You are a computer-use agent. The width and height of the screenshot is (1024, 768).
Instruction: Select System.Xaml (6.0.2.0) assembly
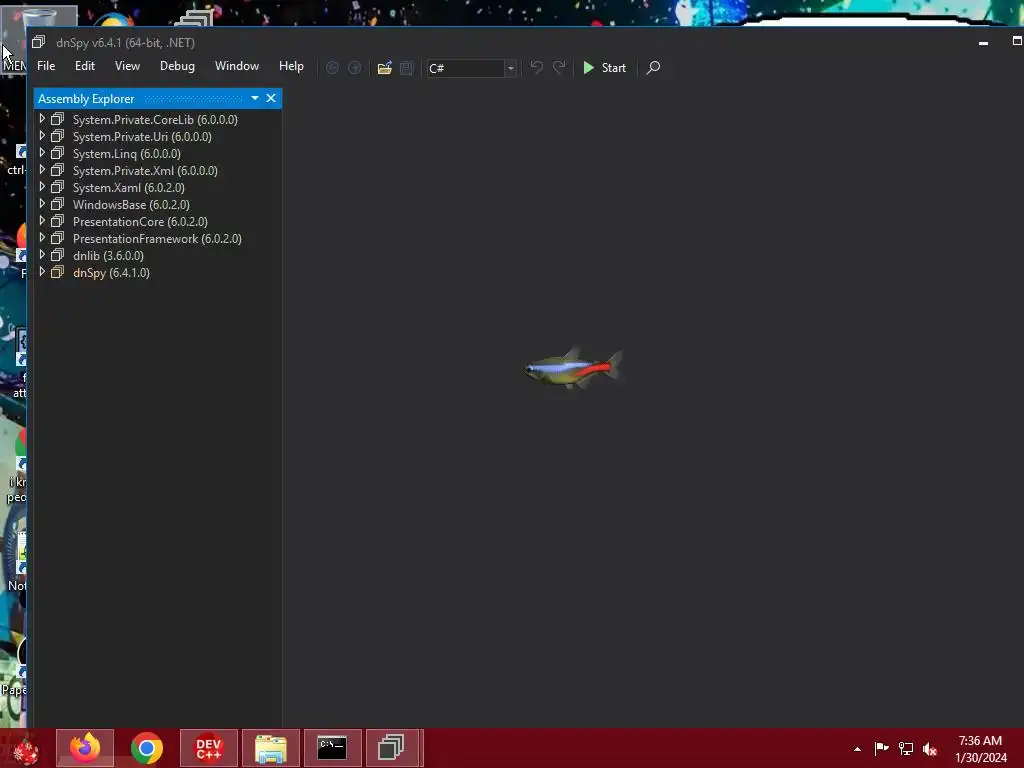tap(129, 187)
